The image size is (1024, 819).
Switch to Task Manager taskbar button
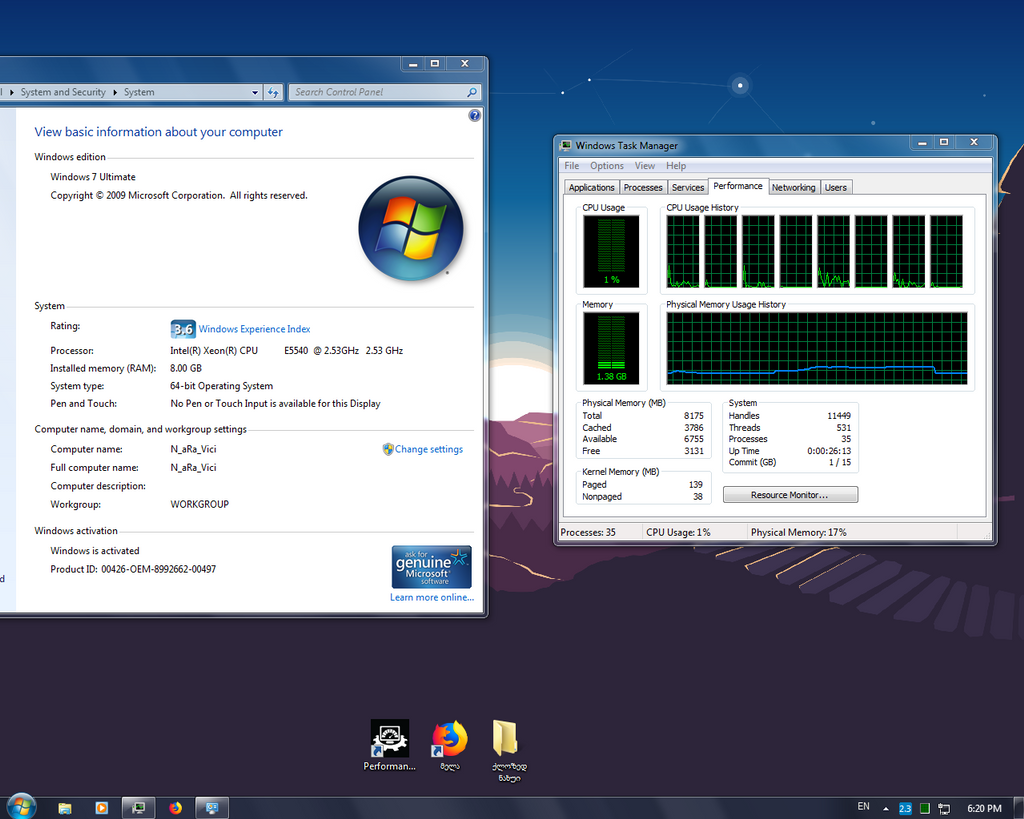pos(138,808)
